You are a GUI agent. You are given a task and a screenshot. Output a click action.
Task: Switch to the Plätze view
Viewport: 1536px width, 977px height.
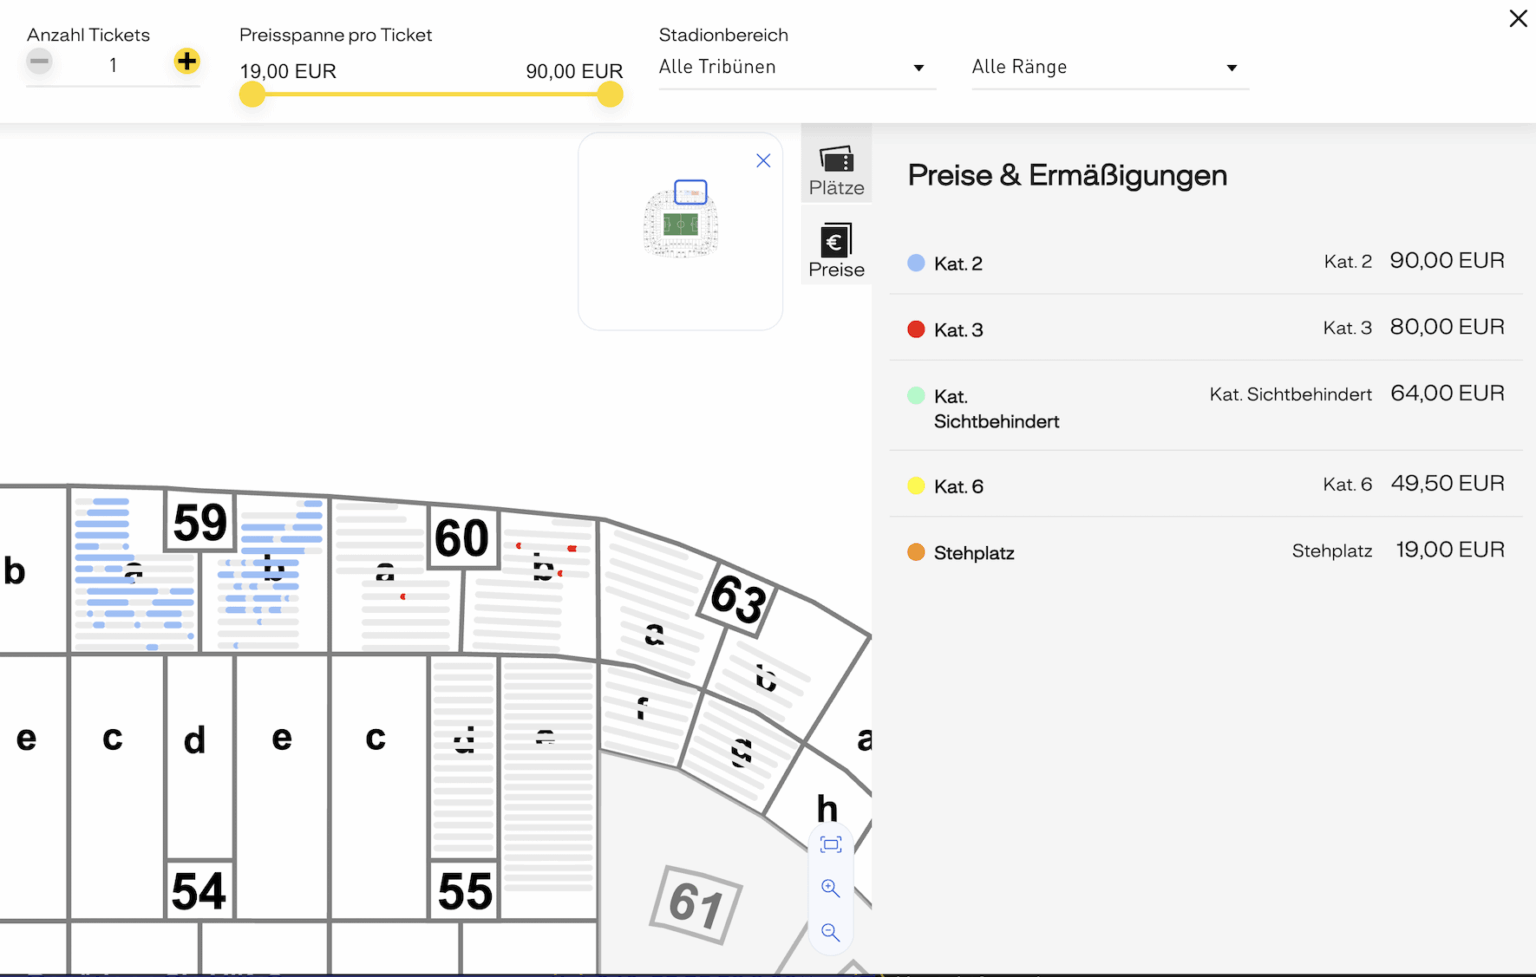[x=836, y=165]
